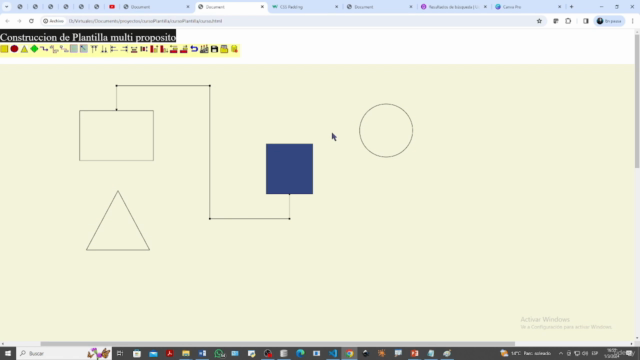Click the browser back button
The height and width of the screenshot is (360, 640).
[7, 21]
